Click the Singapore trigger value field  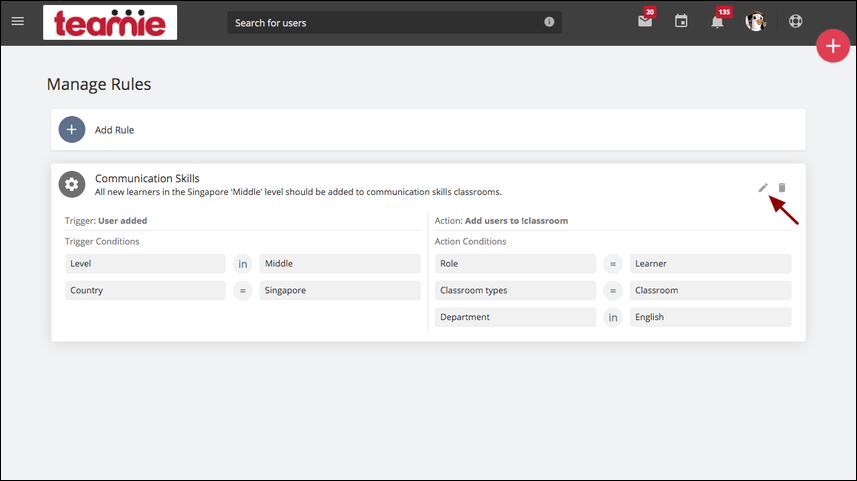coord(340,290)
